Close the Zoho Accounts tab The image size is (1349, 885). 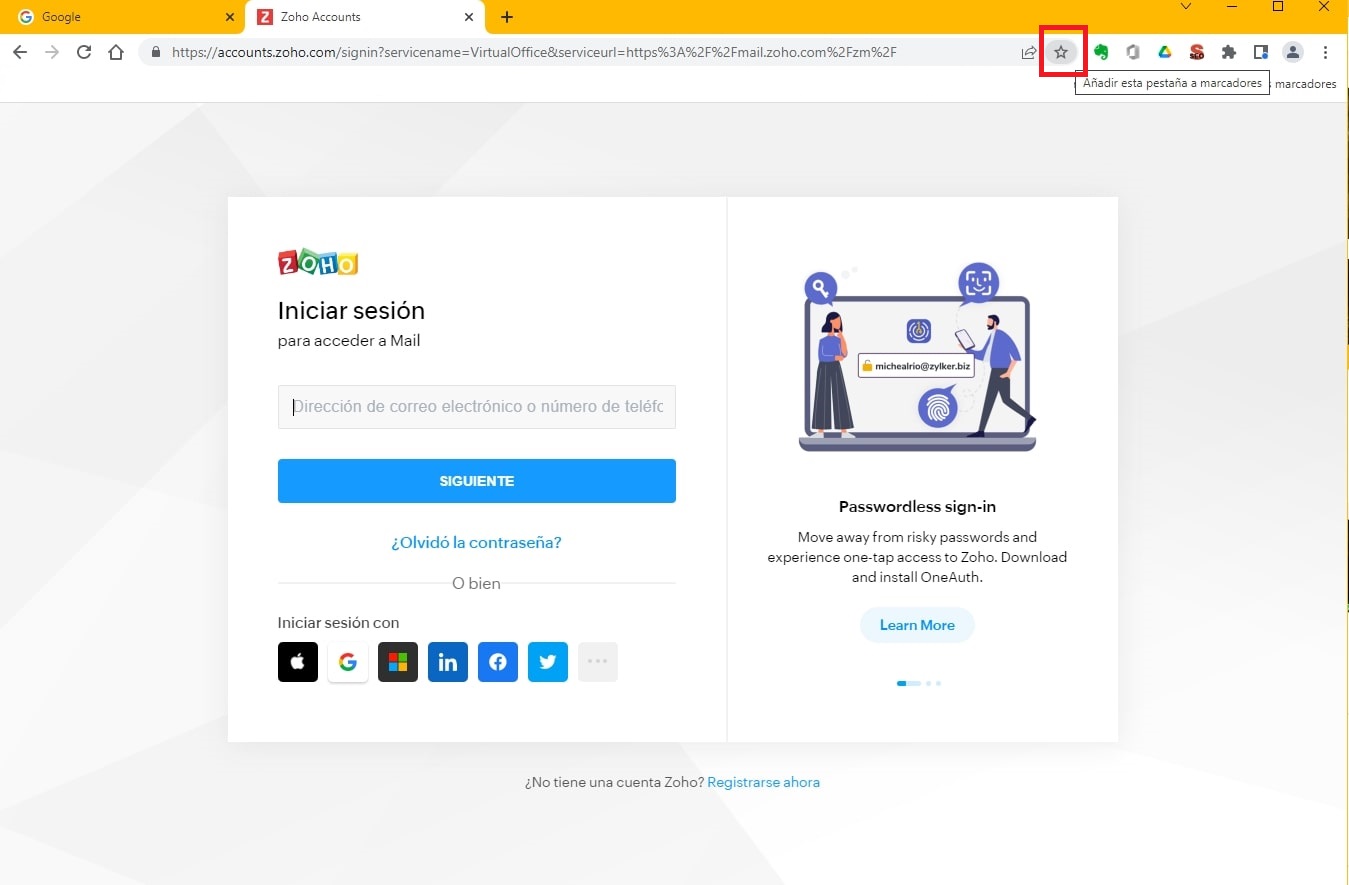point(470,17)
